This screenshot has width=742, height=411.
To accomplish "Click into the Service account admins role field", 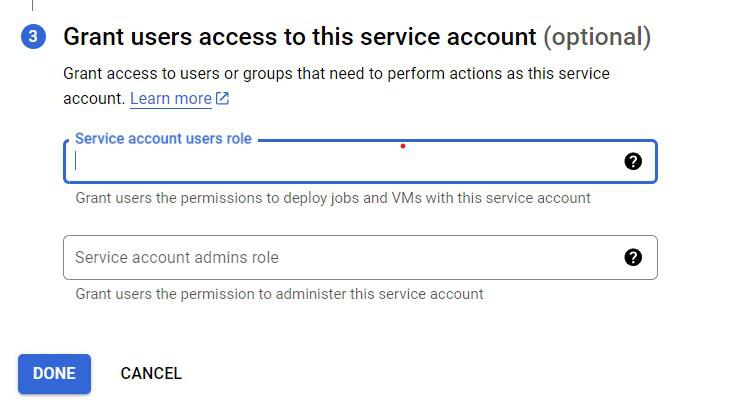I will click(340, 257).
